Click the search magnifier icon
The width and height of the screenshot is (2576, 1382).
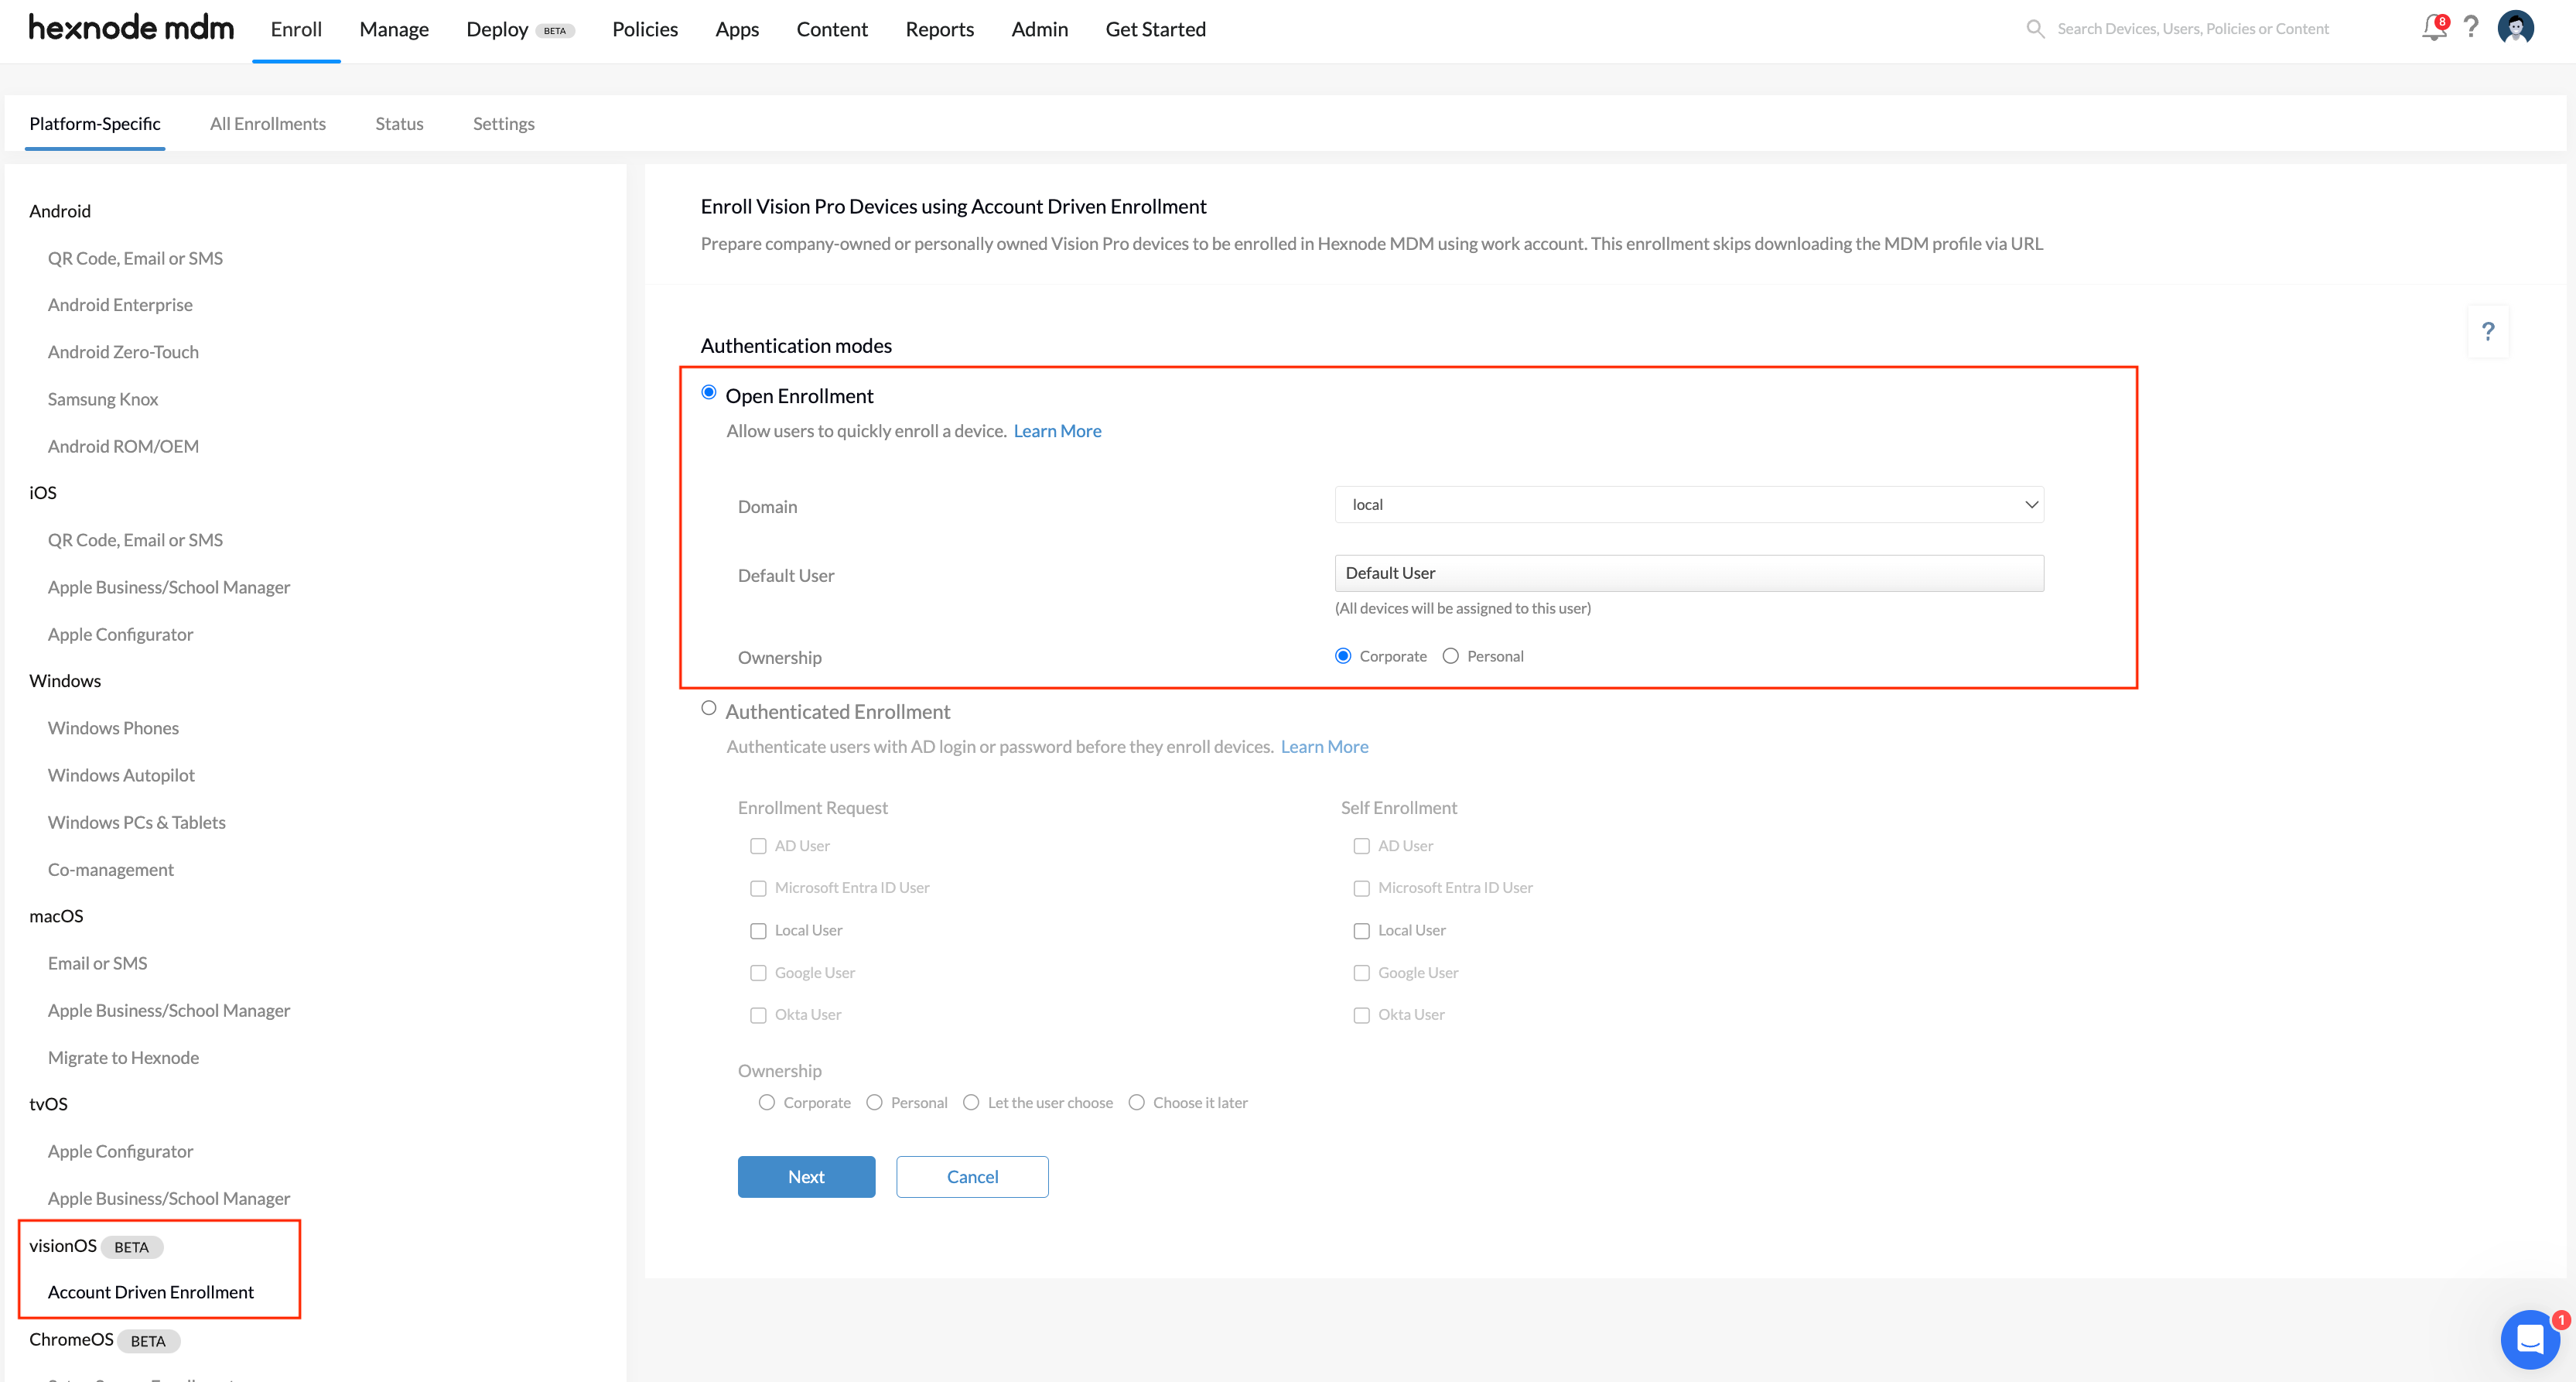click(x=2035, y=29)
